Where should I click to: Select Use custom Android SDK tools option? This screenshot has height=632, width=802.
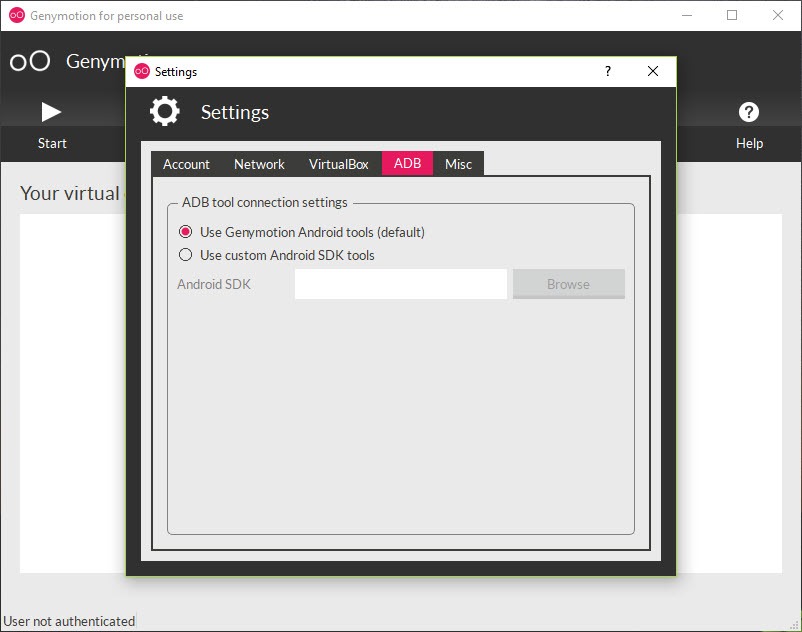click(277, 255)
